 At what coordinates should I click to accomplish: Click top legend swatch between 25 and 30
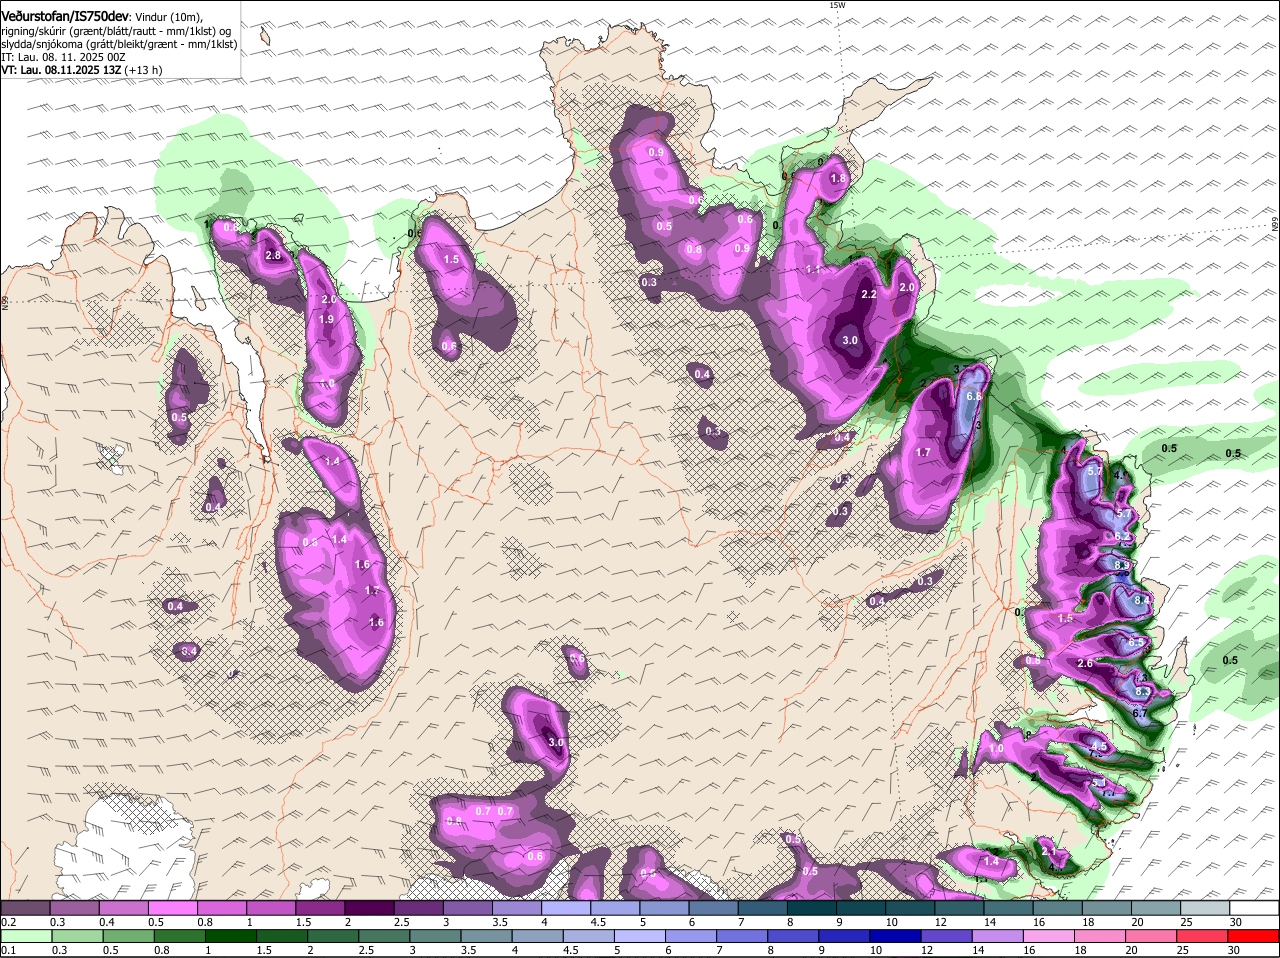point(1205,907)
